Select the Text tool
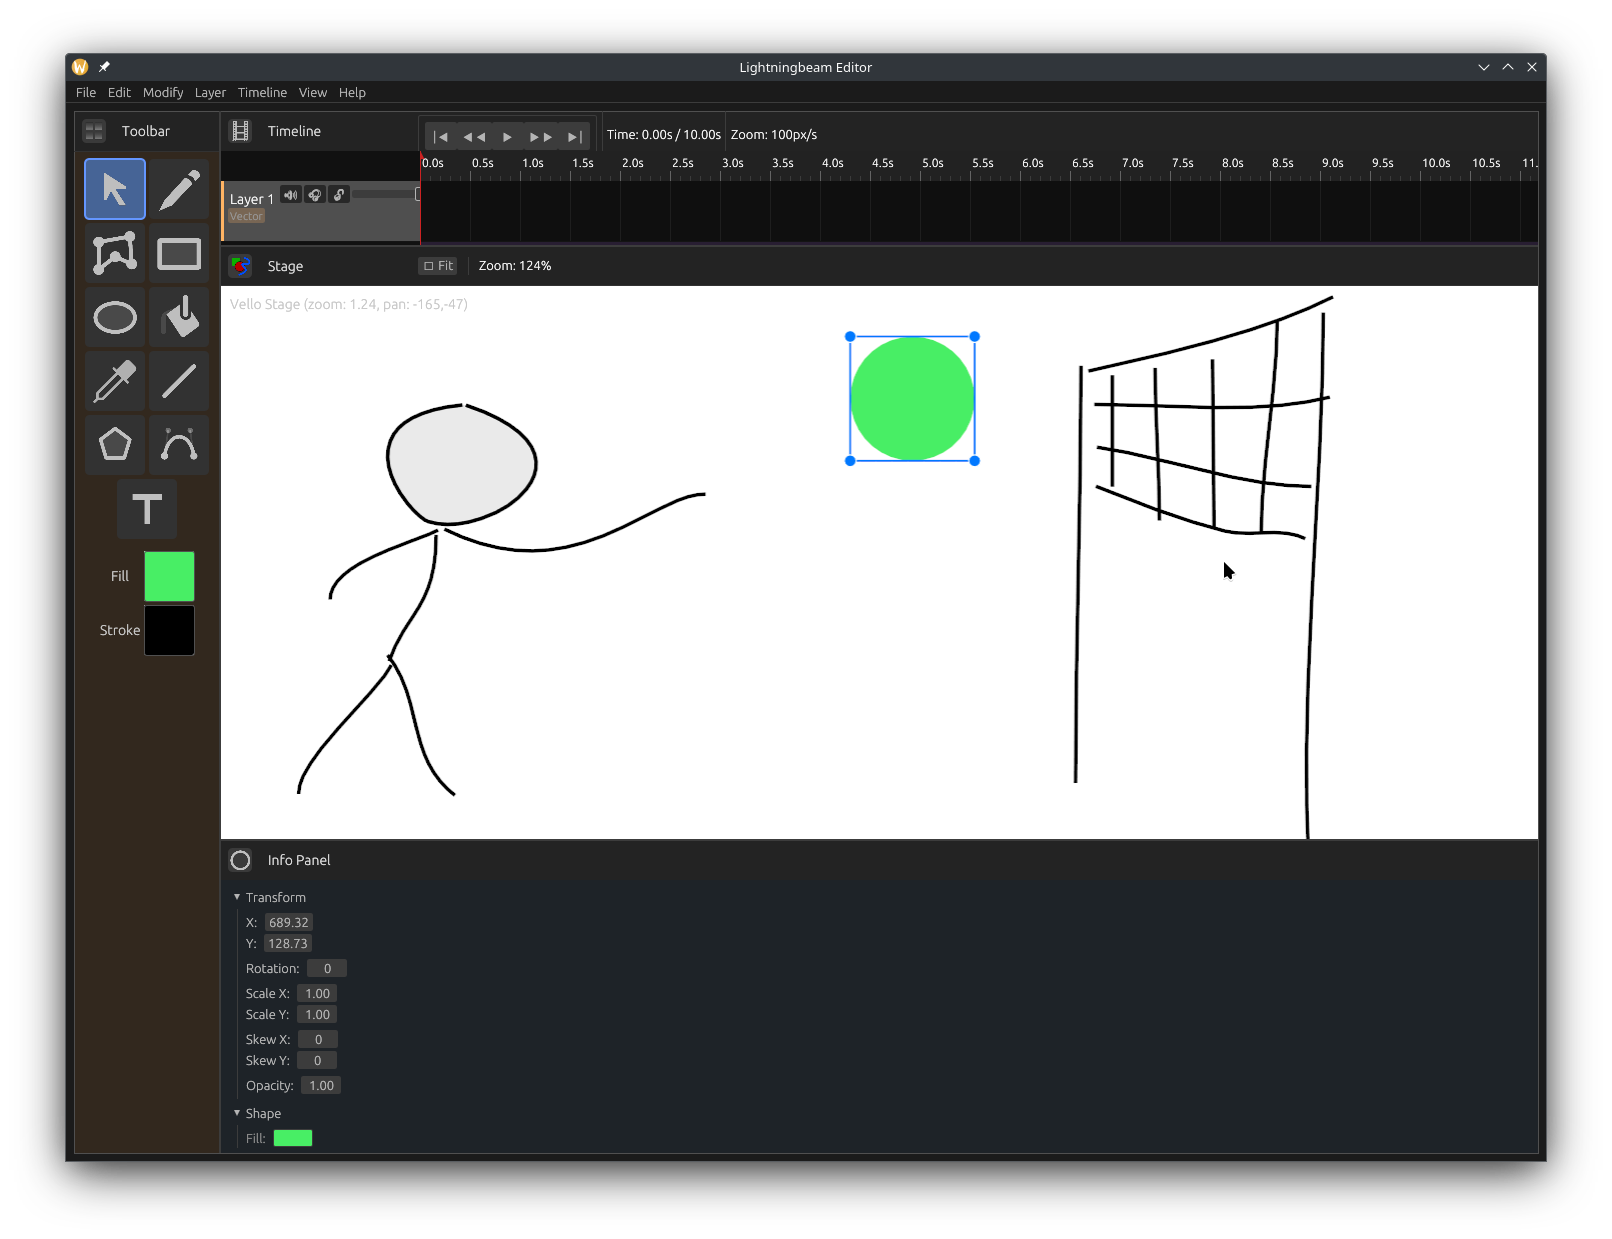The height and width of the screenshot is (1239, 1612). [x=147, y=509]
